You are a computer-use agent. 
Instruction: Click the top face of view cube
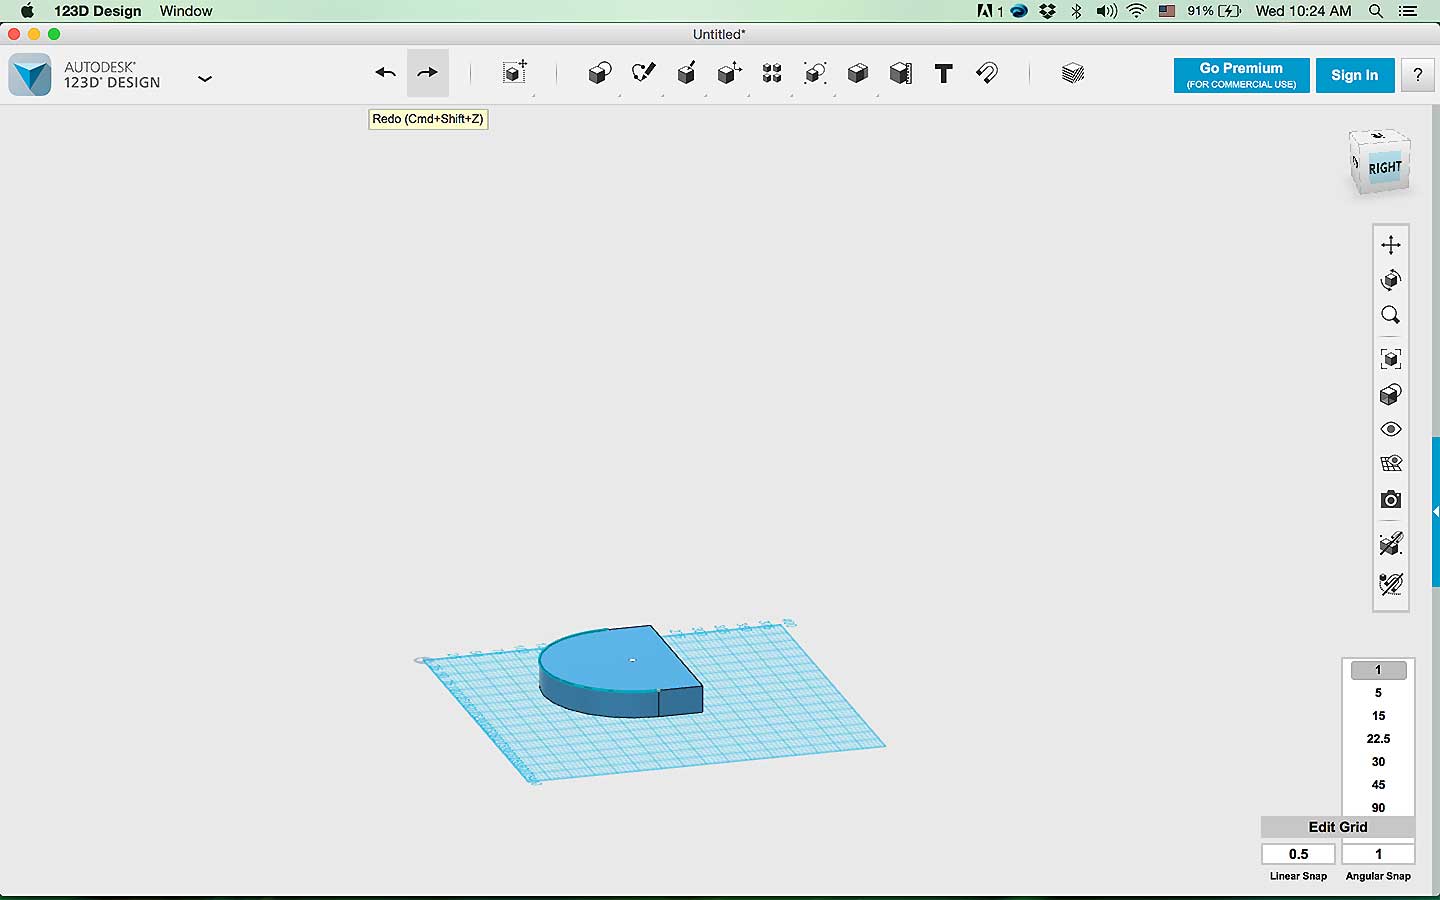[1378, 136]
